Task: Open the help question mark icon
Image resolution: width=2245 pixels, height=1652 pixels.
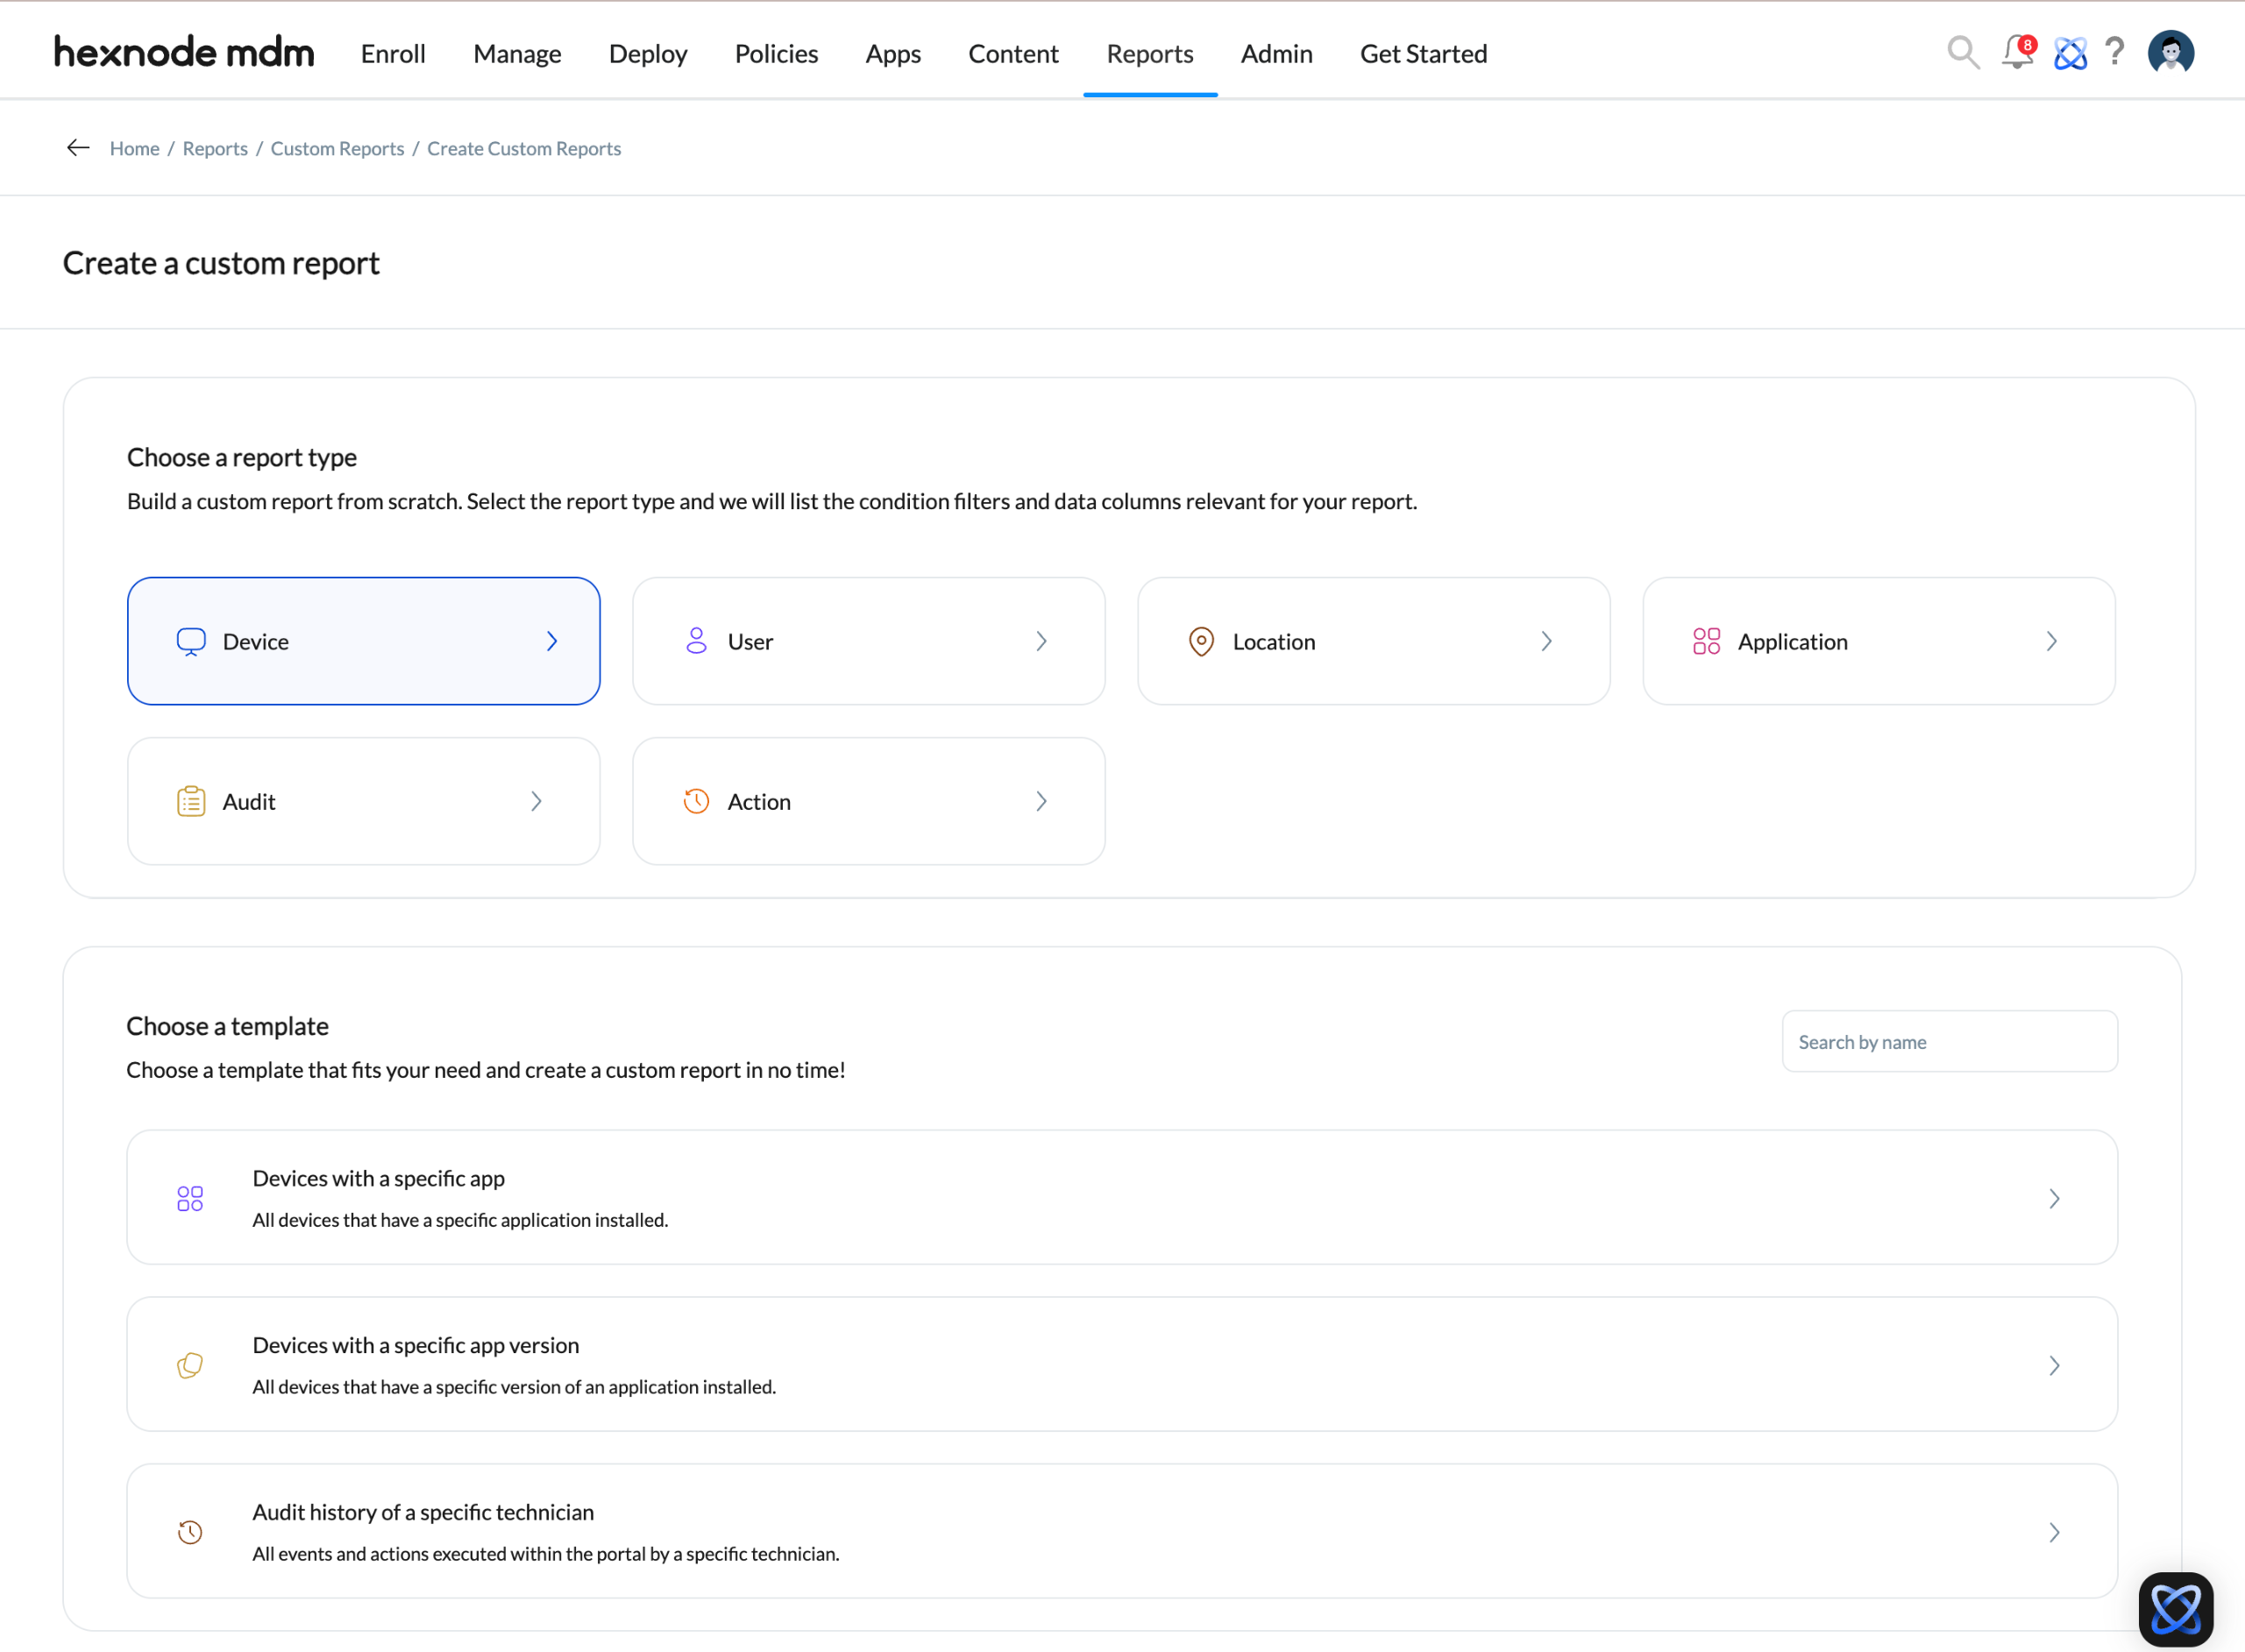Action: [2114, 52]
